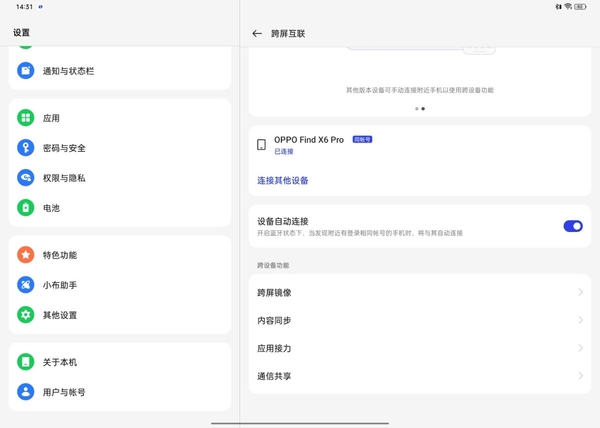600x428 pixels.
Task: Tap the page indicator dots in the banner
Action: [420, 109]
